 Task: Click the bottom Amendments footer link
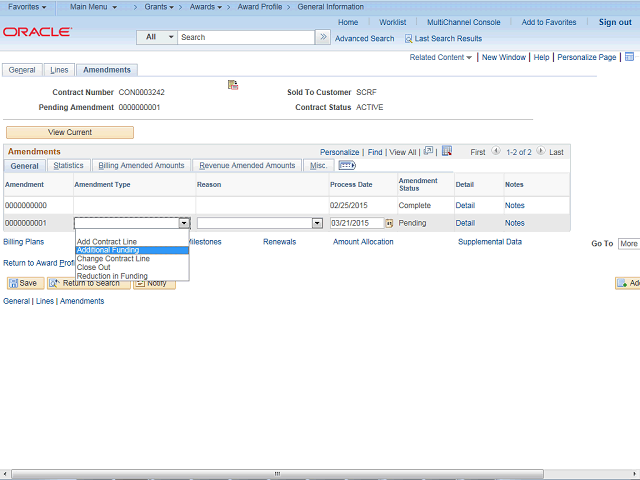tap(82, 301)
